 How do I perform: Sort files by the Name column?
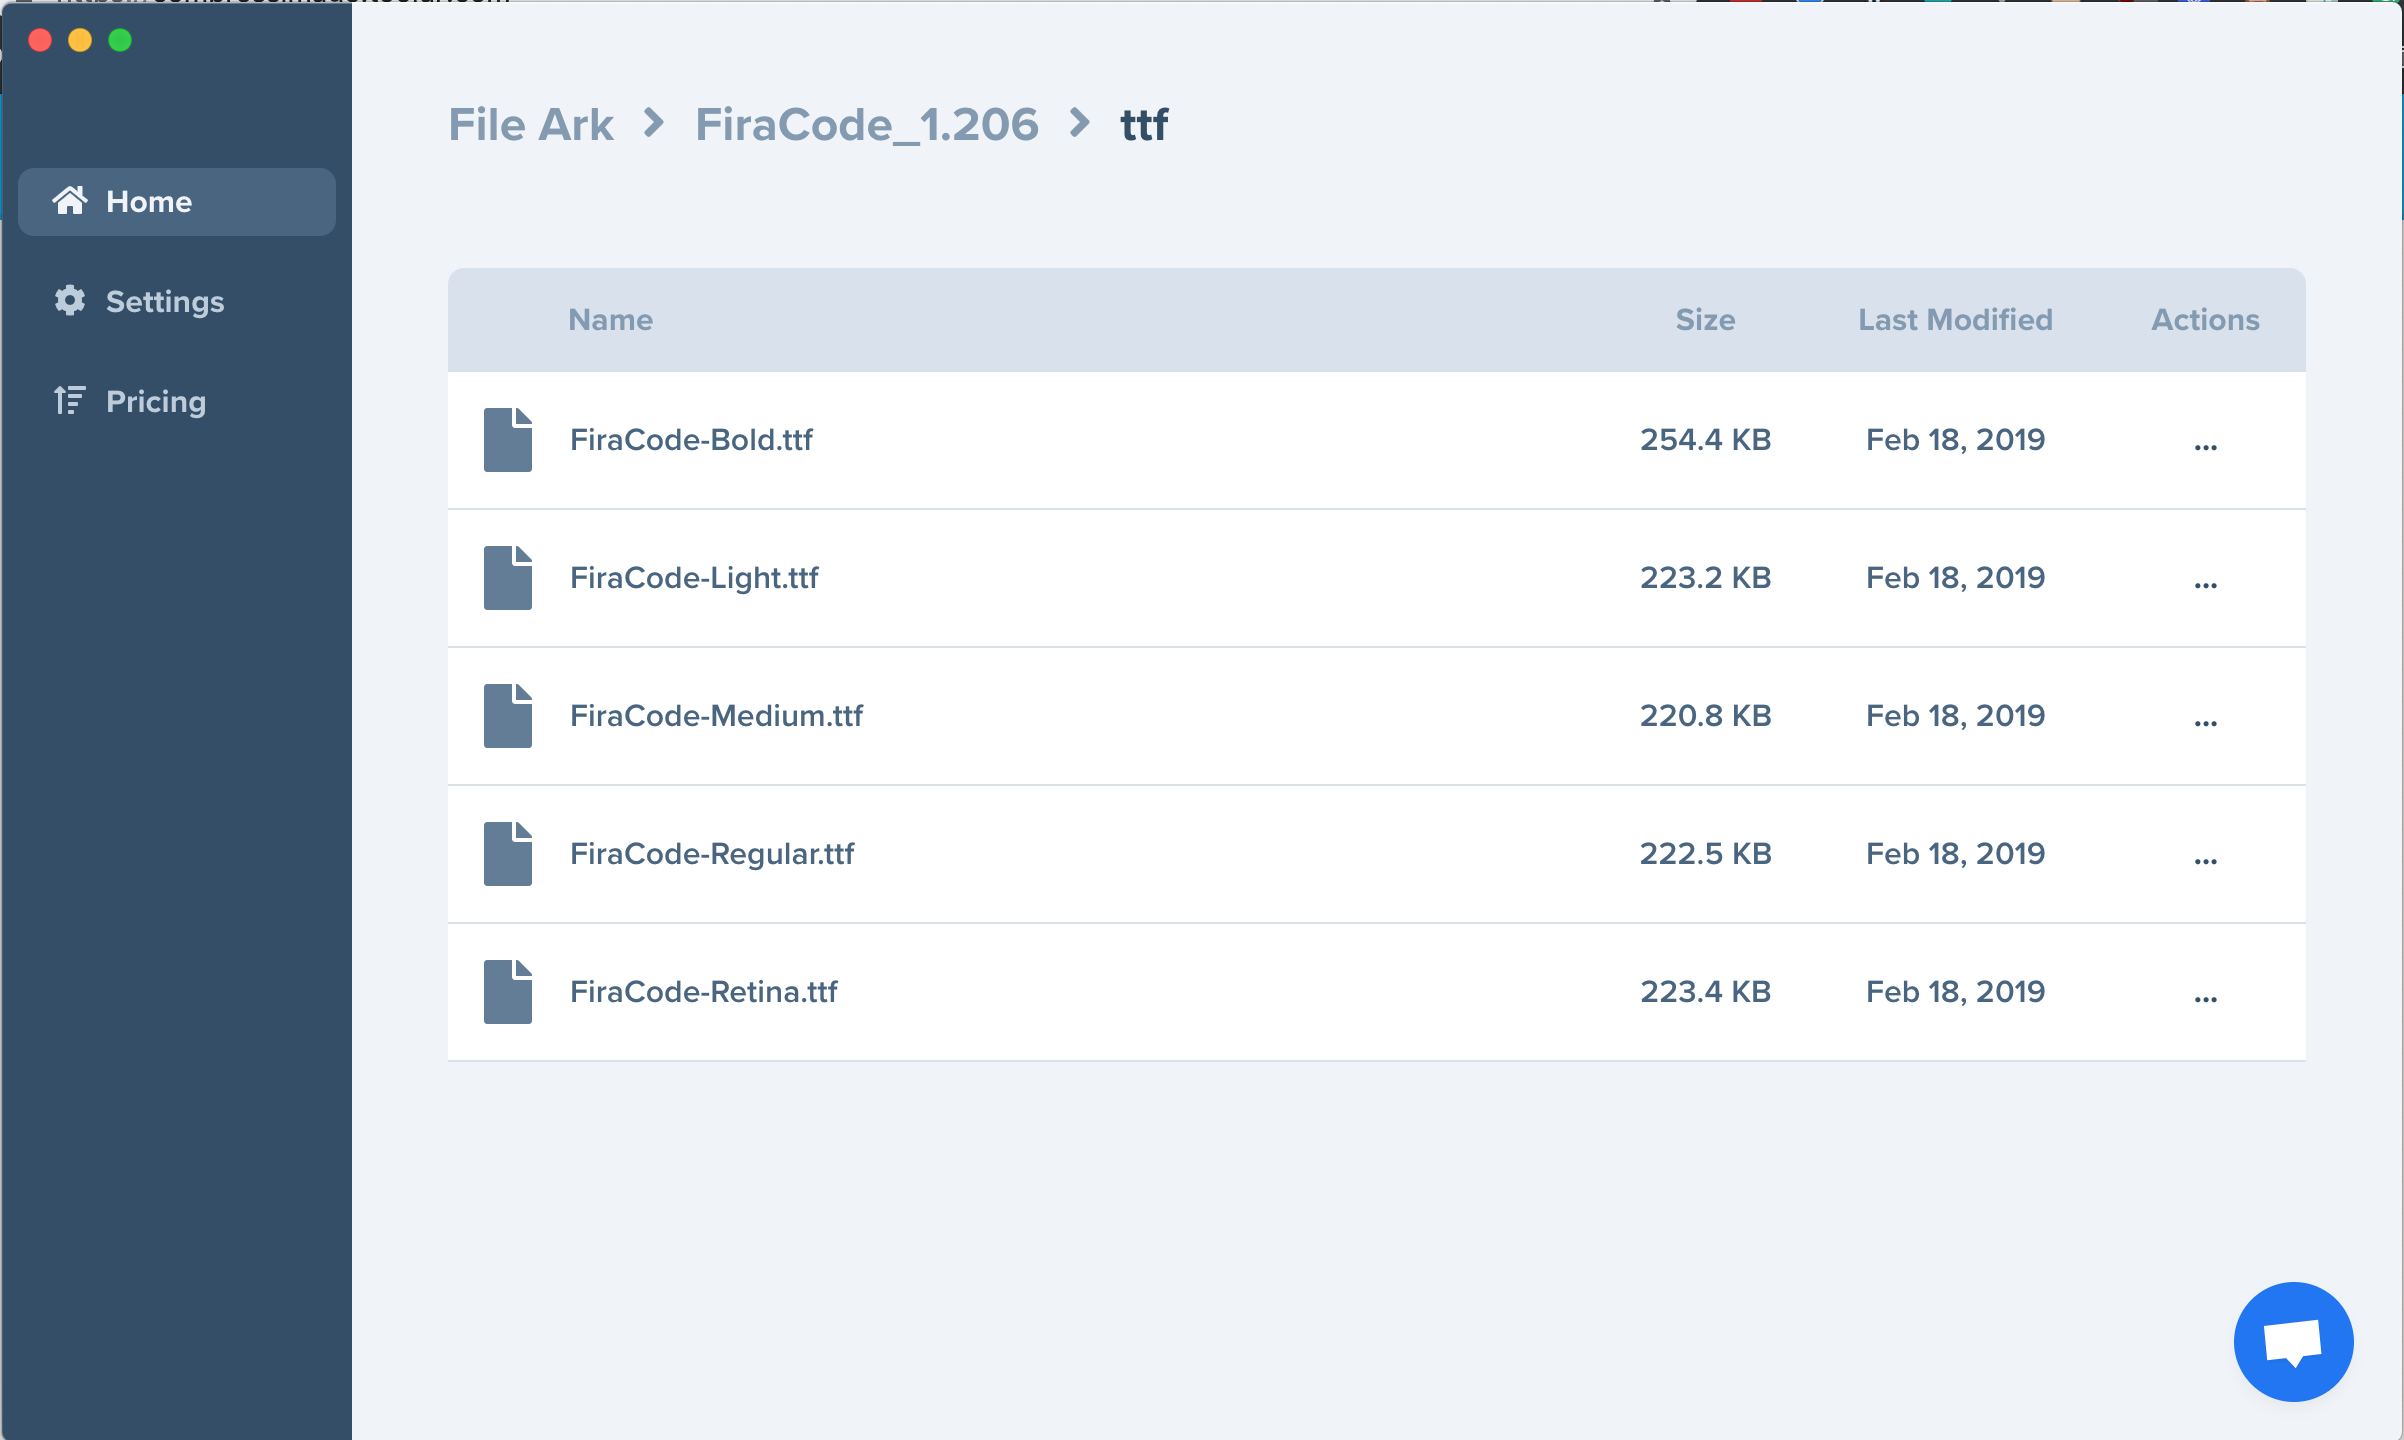[610, 319]
